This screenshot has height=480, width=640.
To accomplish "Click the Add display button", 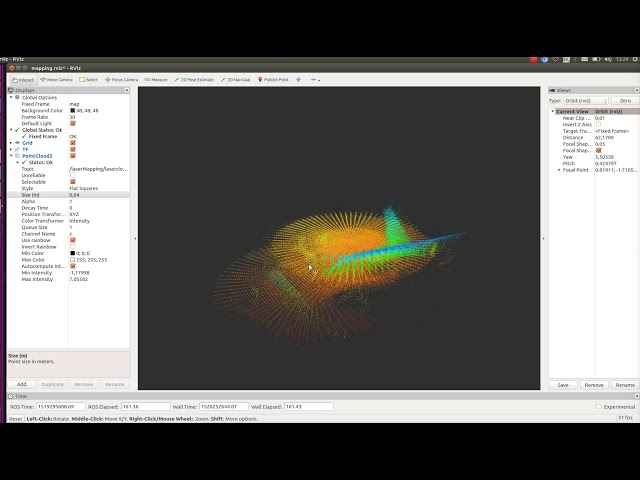I will [x=21, y=384].
